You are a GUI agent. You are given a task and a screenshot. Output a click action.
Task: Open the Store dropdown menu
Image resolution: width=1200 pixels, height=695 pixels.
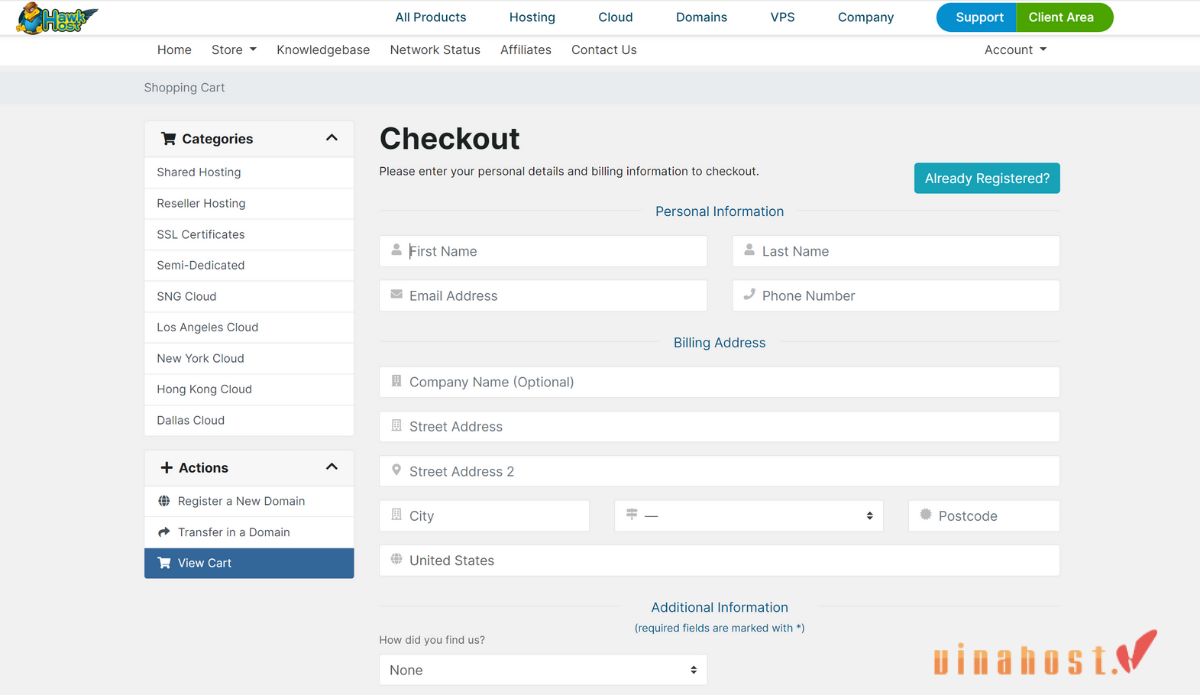coord(234,49)
